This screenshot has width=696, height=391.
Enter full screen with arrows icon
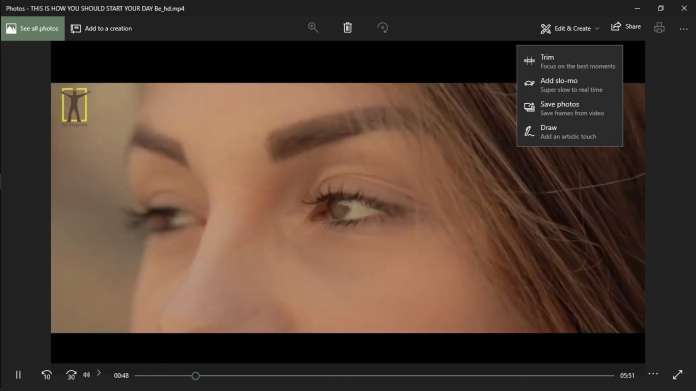click(x=677, y=375)
